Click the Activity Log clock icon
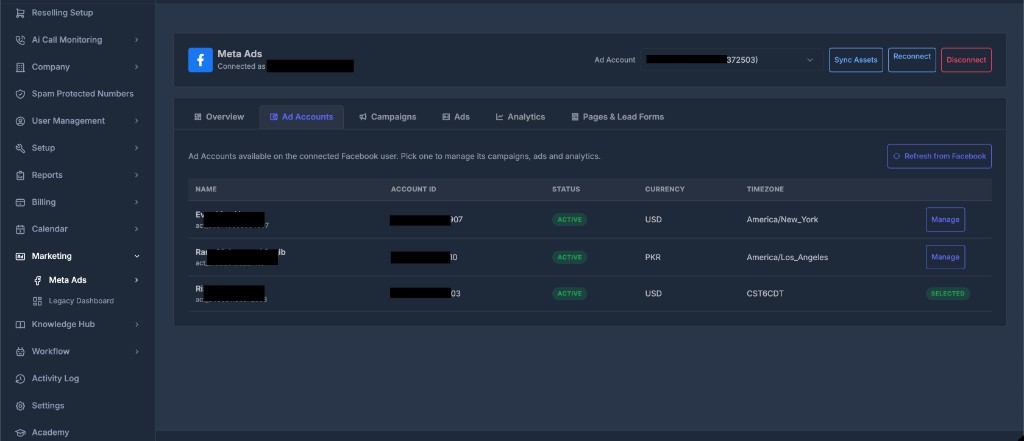This screenshot has width=1024, height=441. (x=20, y=379)
